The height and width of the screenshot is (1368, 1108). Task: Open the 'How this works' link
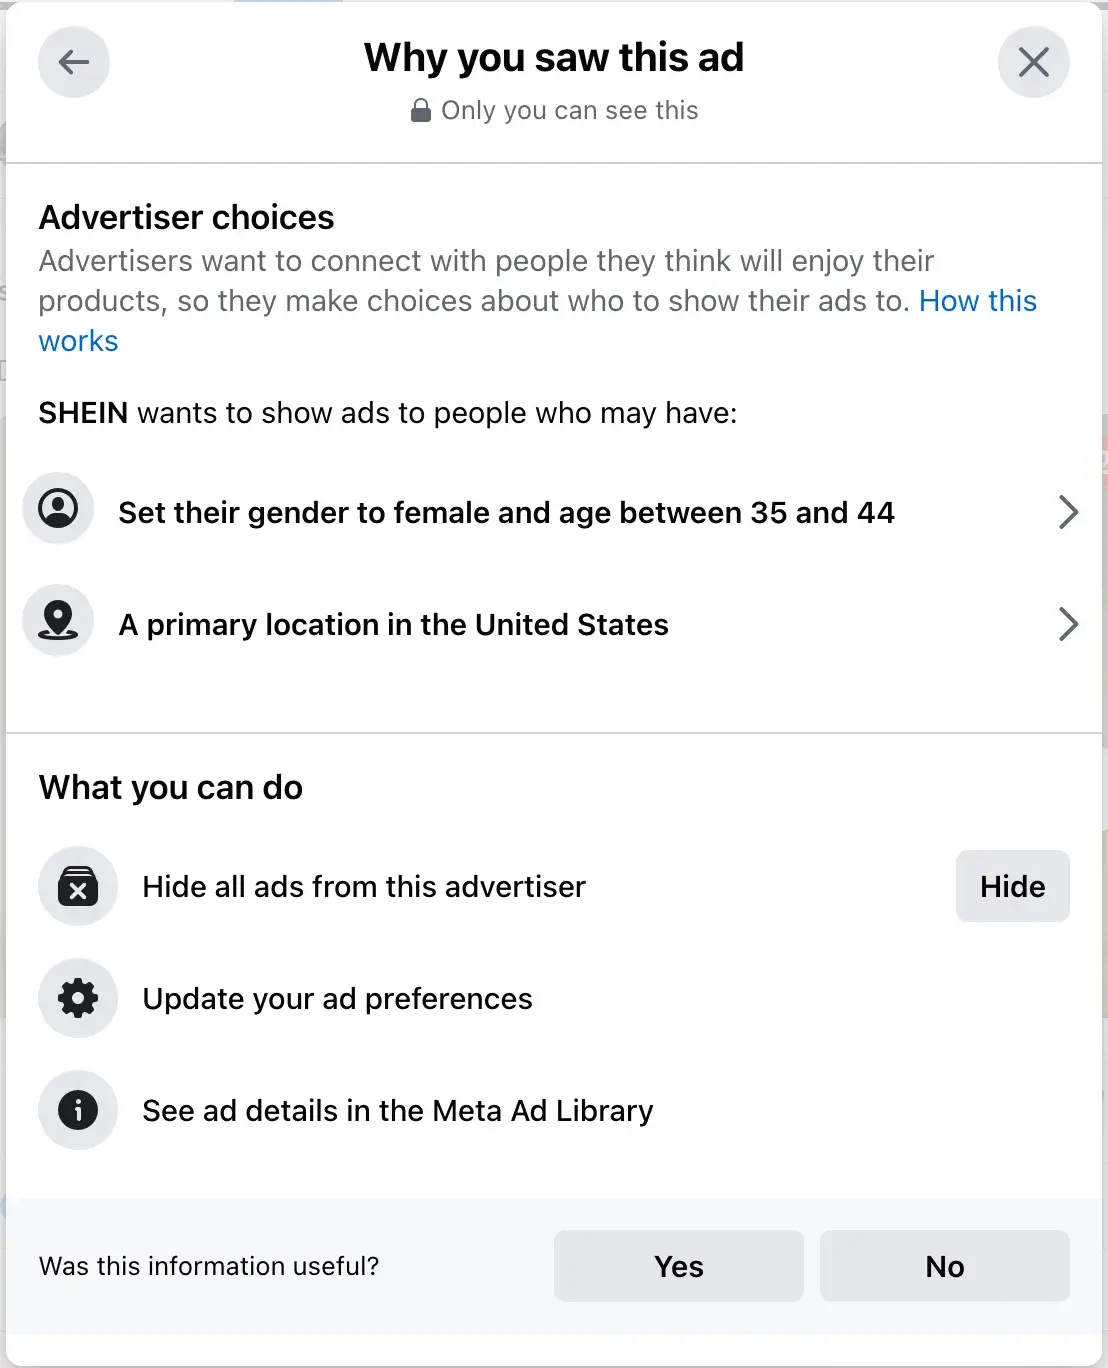[x=977, y=301]
